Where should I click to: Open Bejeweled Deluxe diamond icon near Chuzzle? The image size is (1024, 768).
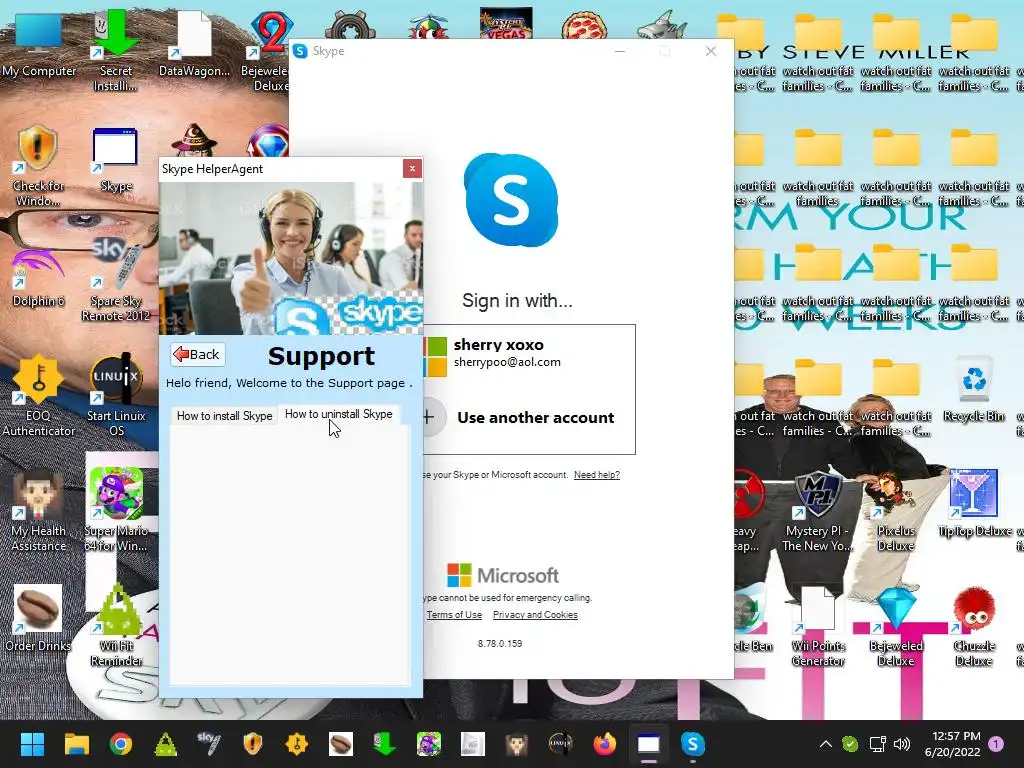click(x=895, y=626)
